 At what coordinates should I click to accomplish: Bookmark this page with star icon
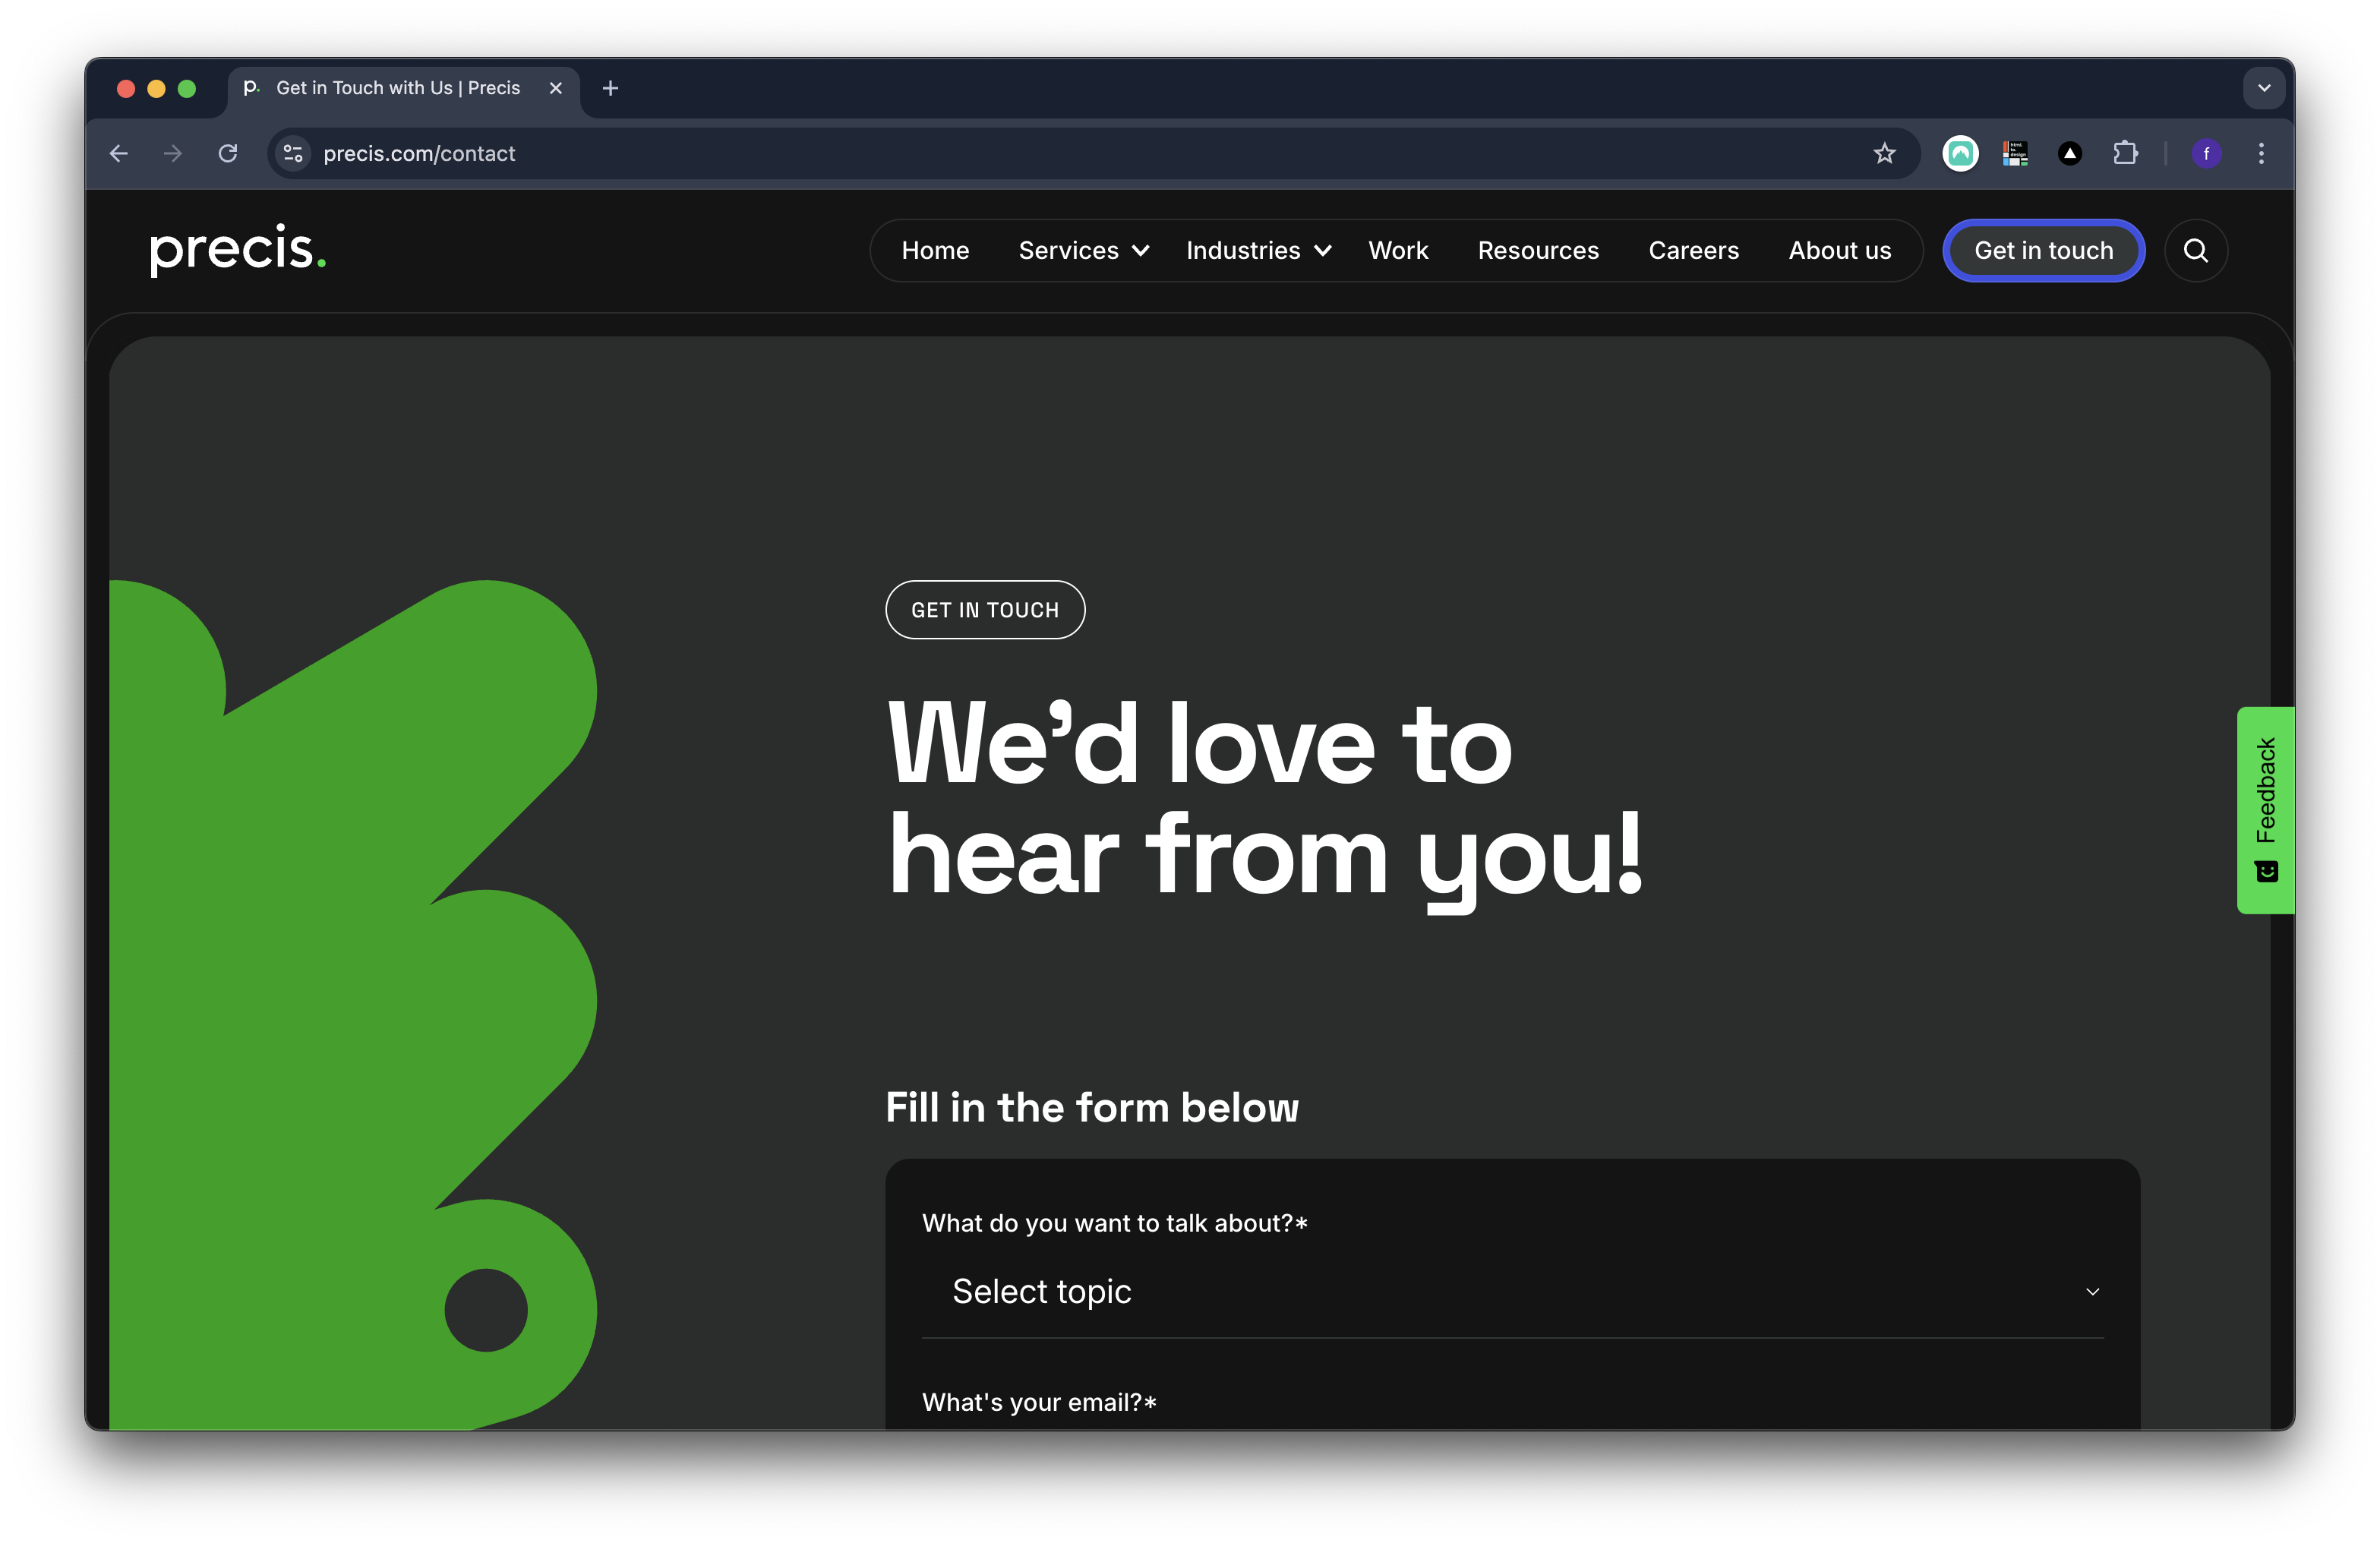[x=1884, y=153]
